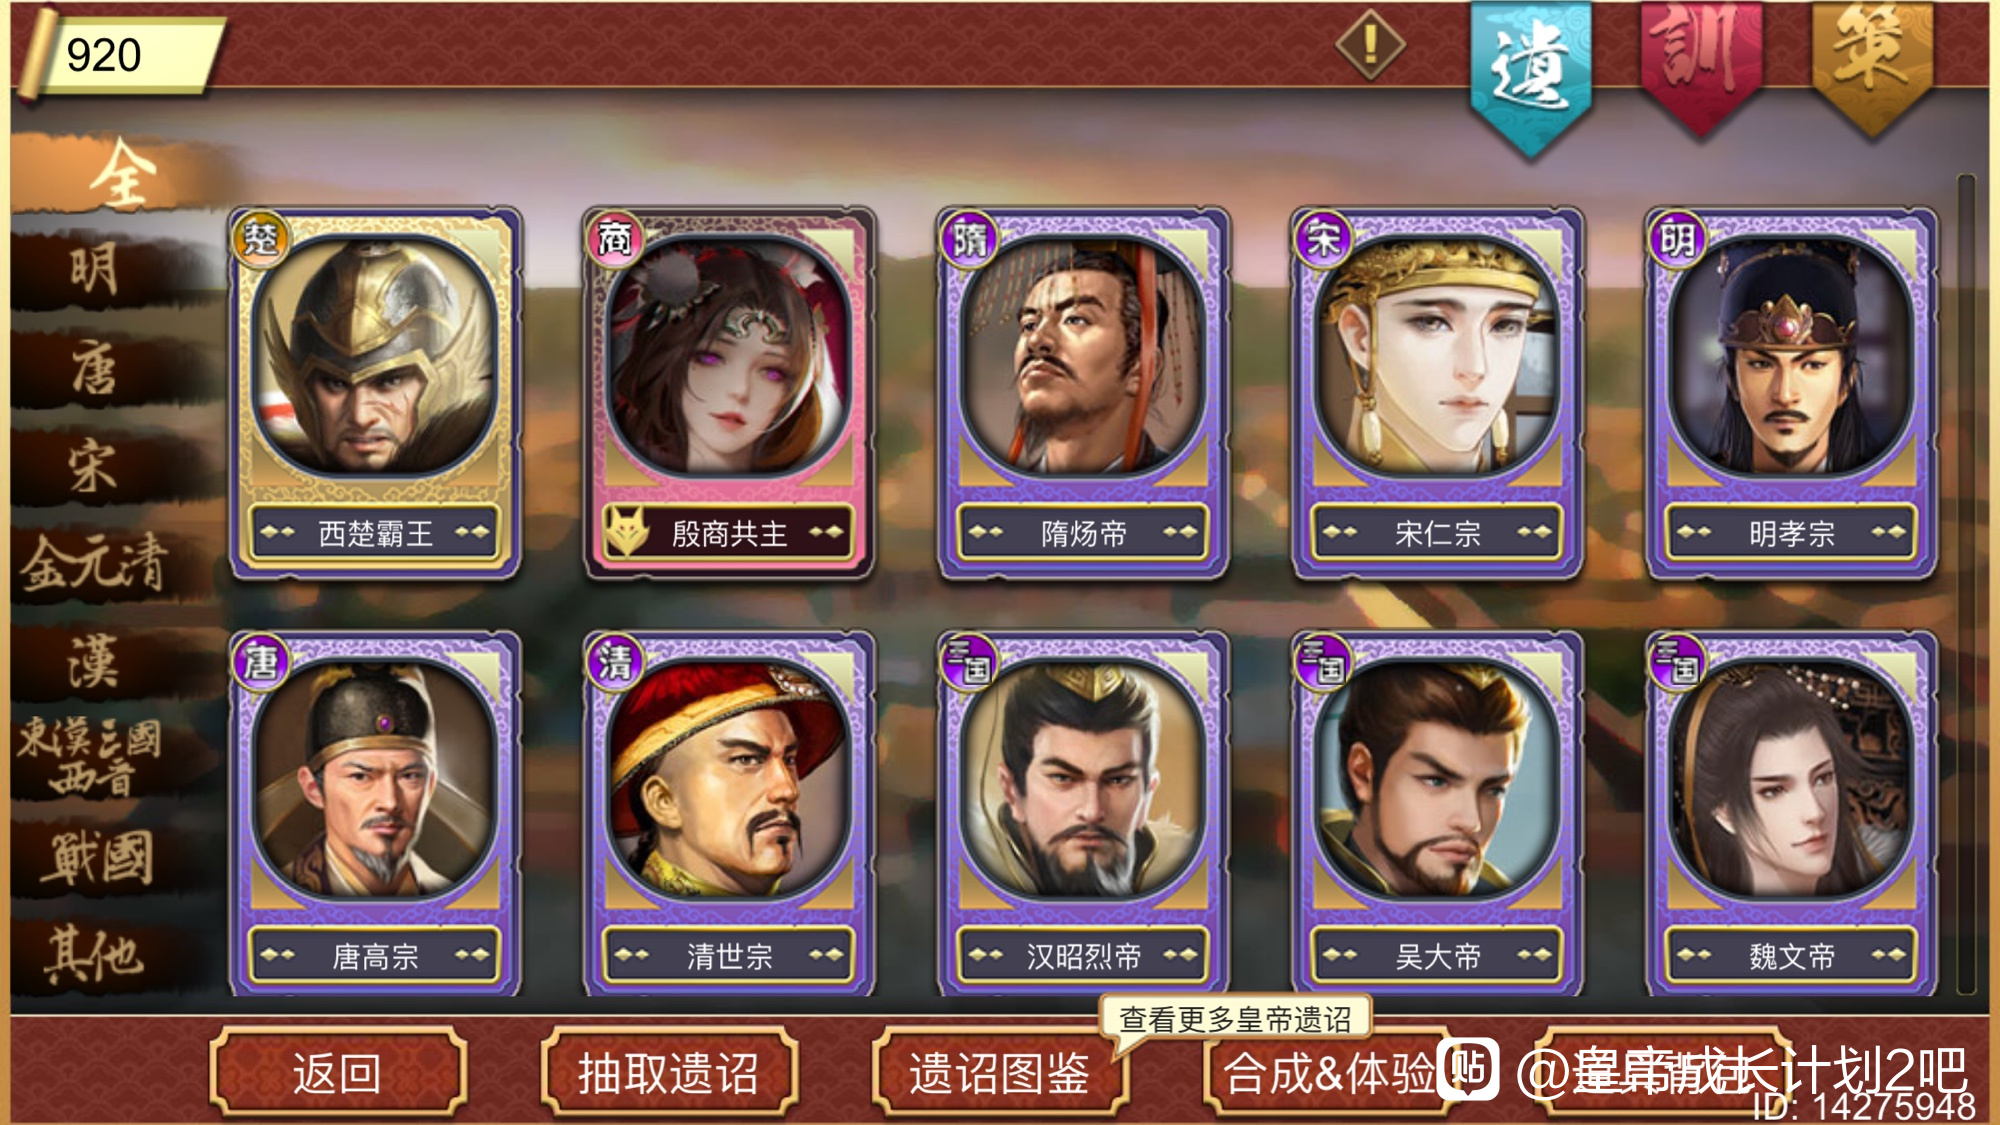Switch to the 金元清 dynasty filter
Image resolution: width=2000 pixels, height=1125 pixels.
pos(95,563)
